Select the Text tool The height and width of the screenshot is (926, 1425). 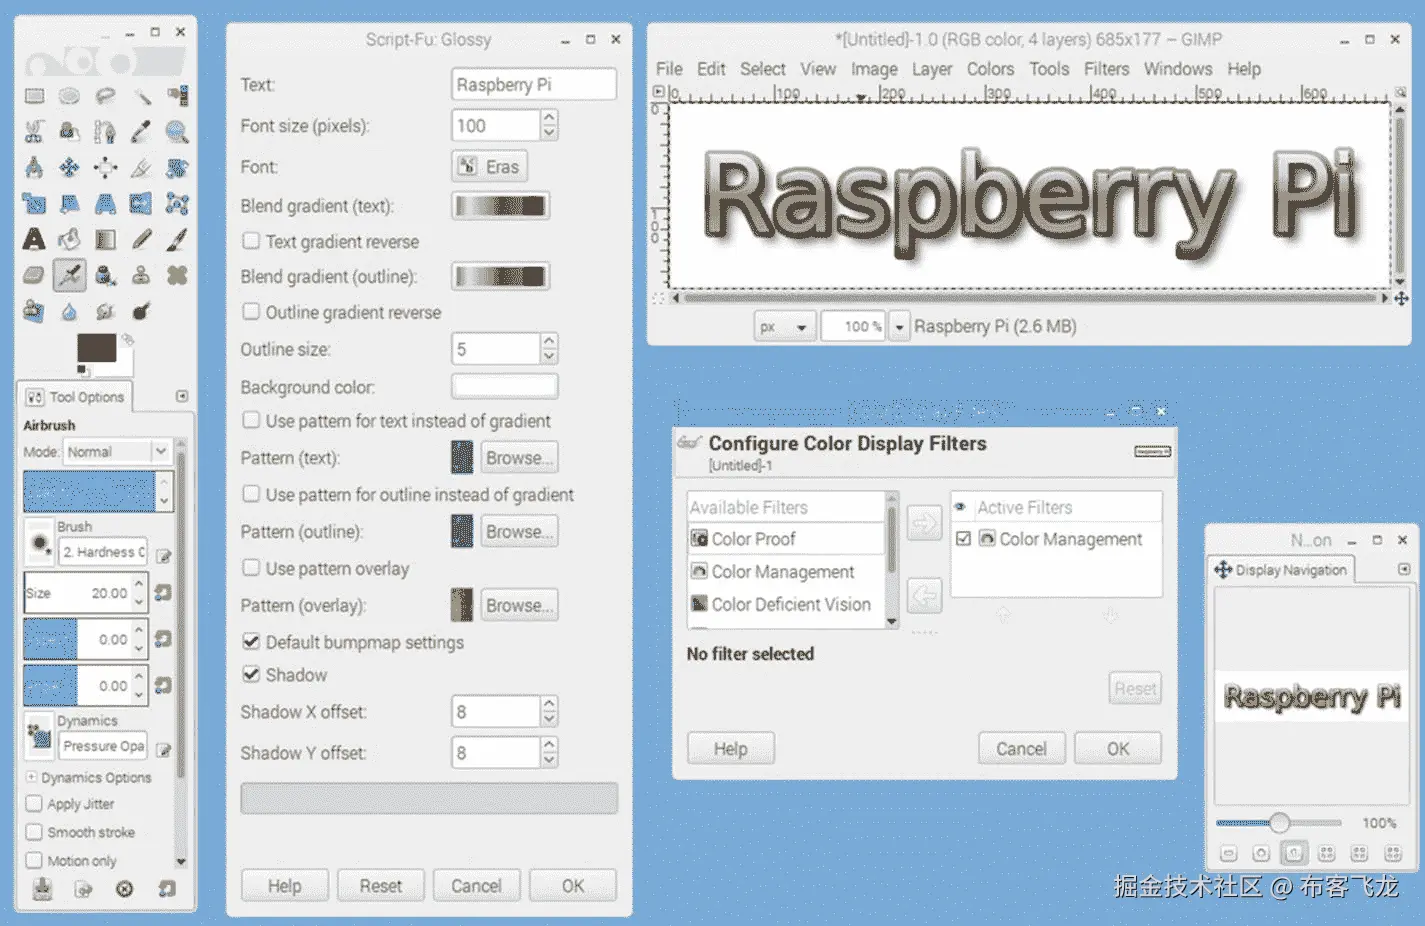34,240
